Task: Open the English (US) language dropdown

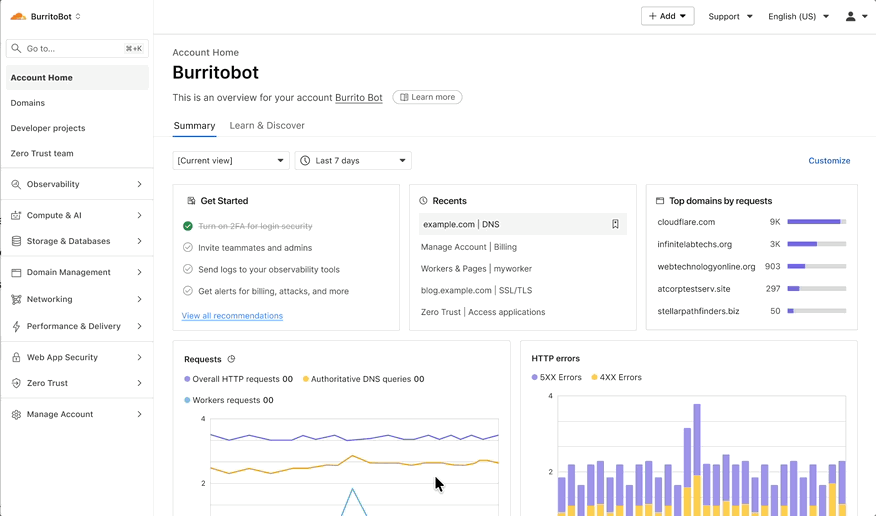Action: pyautogui.click(x=798, y=17)
